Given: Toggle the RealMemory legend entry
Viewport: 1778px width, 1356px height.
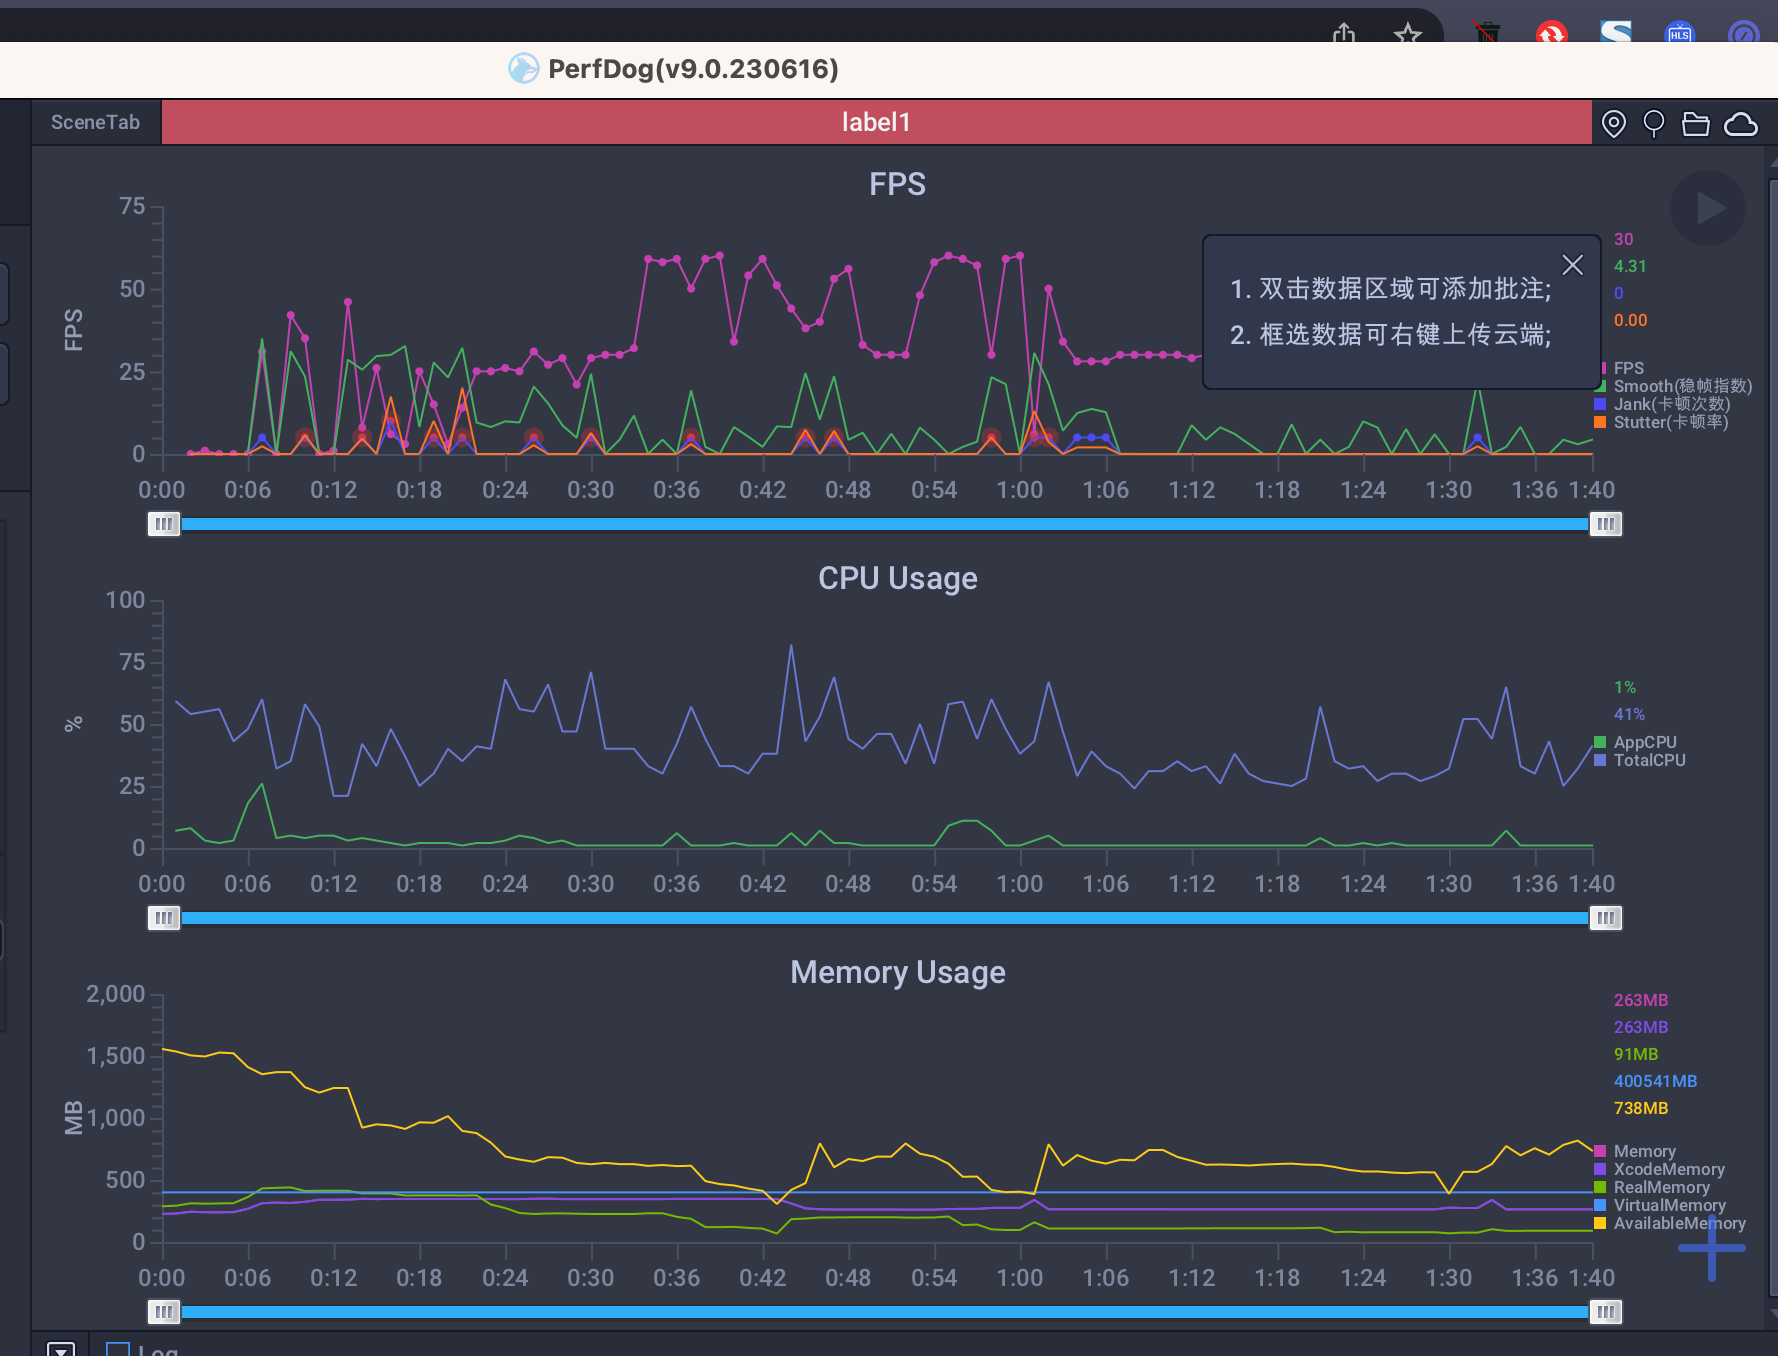Looking at the screenshot, I should (x=1652, y=1187).
